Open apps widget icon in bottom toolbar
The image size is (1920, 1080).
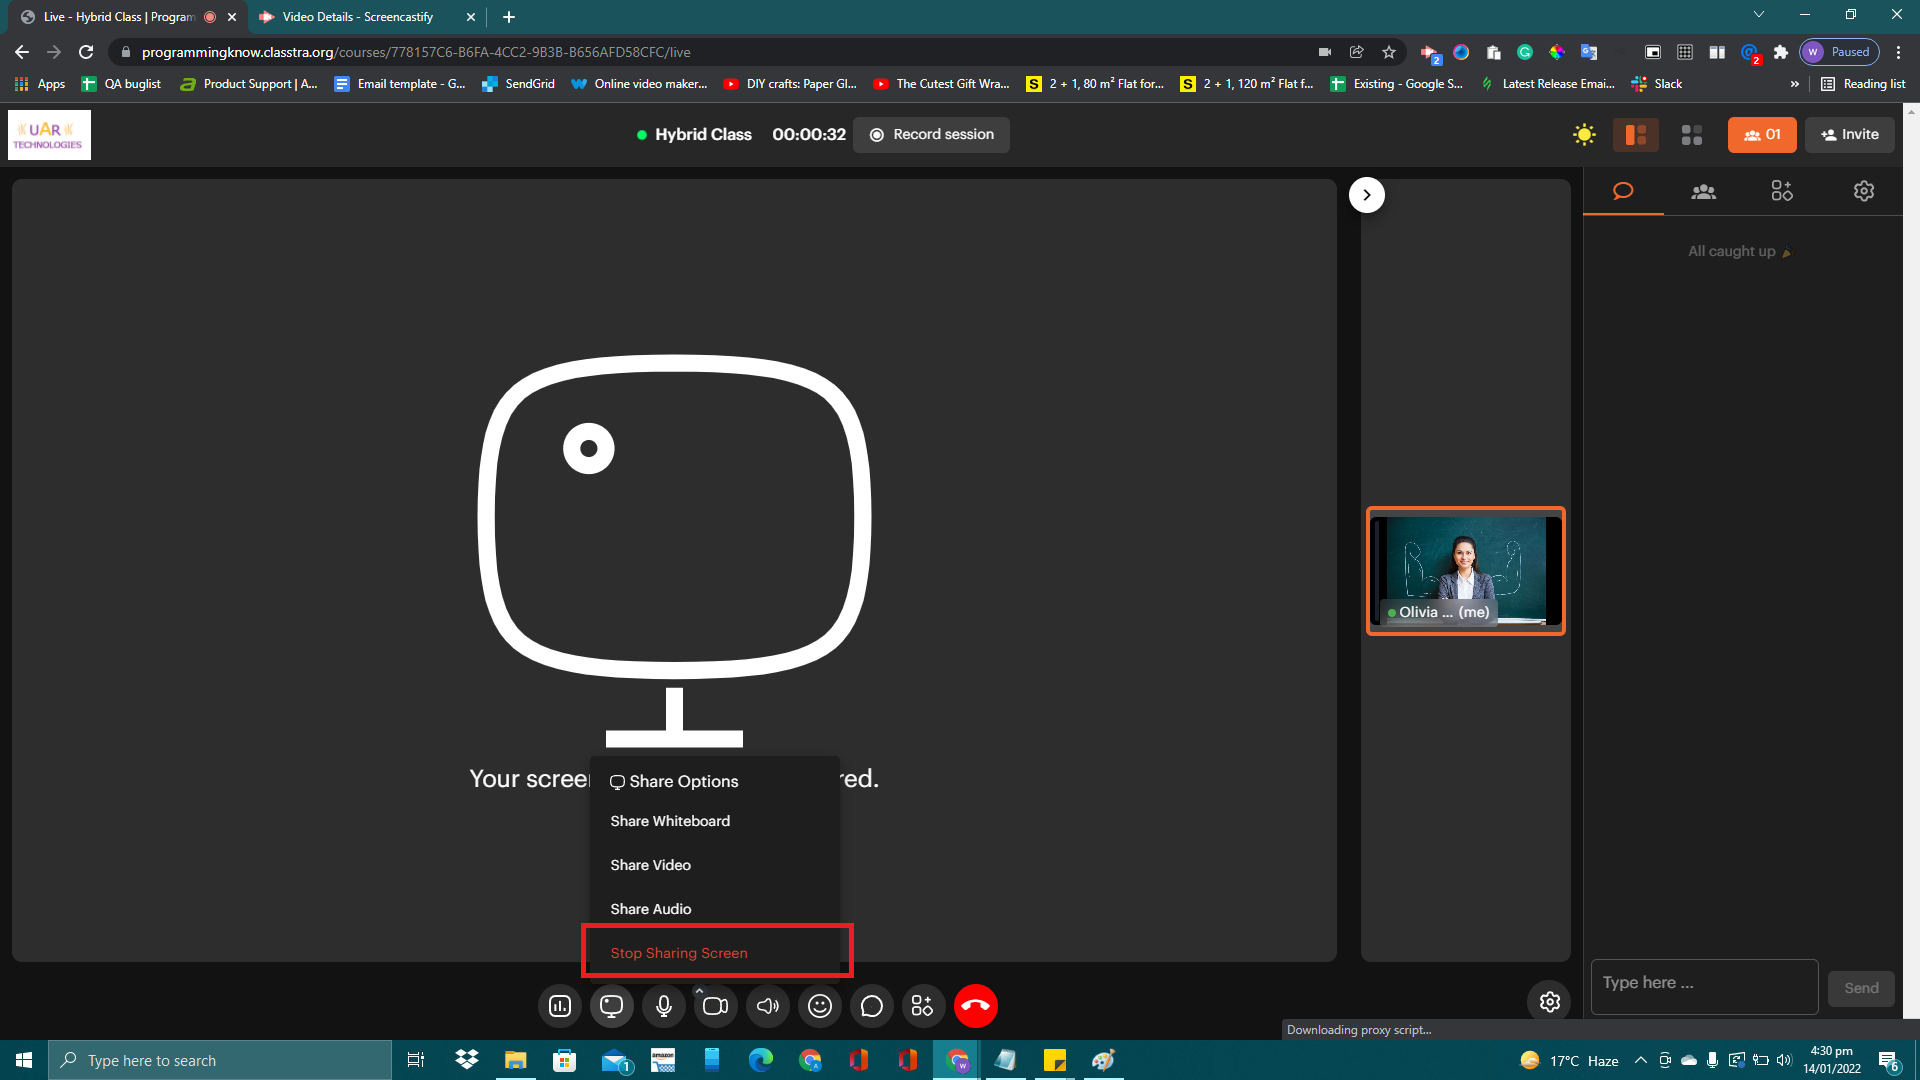click(923, 1006)
